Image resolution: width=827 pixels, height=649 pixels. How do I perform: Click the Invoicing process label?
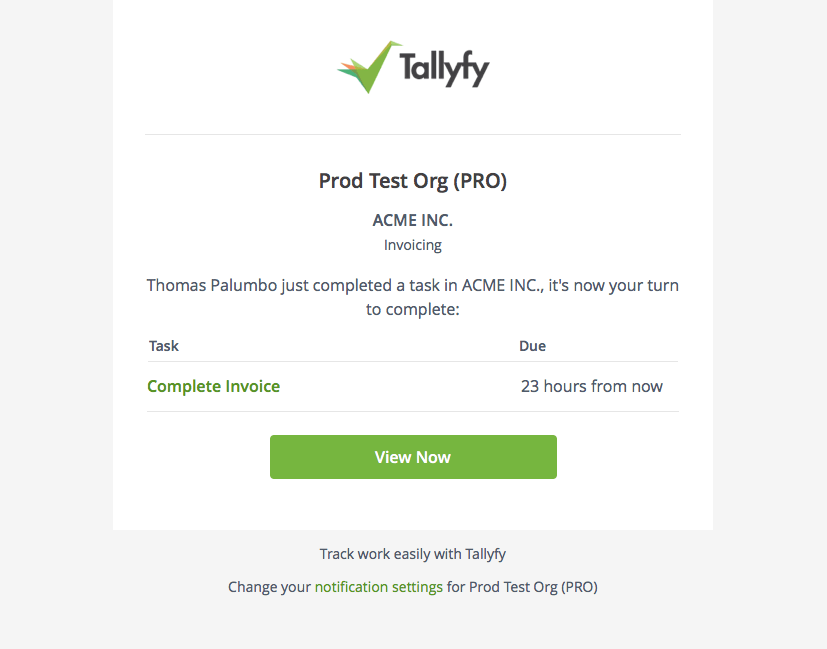(412, 245)
